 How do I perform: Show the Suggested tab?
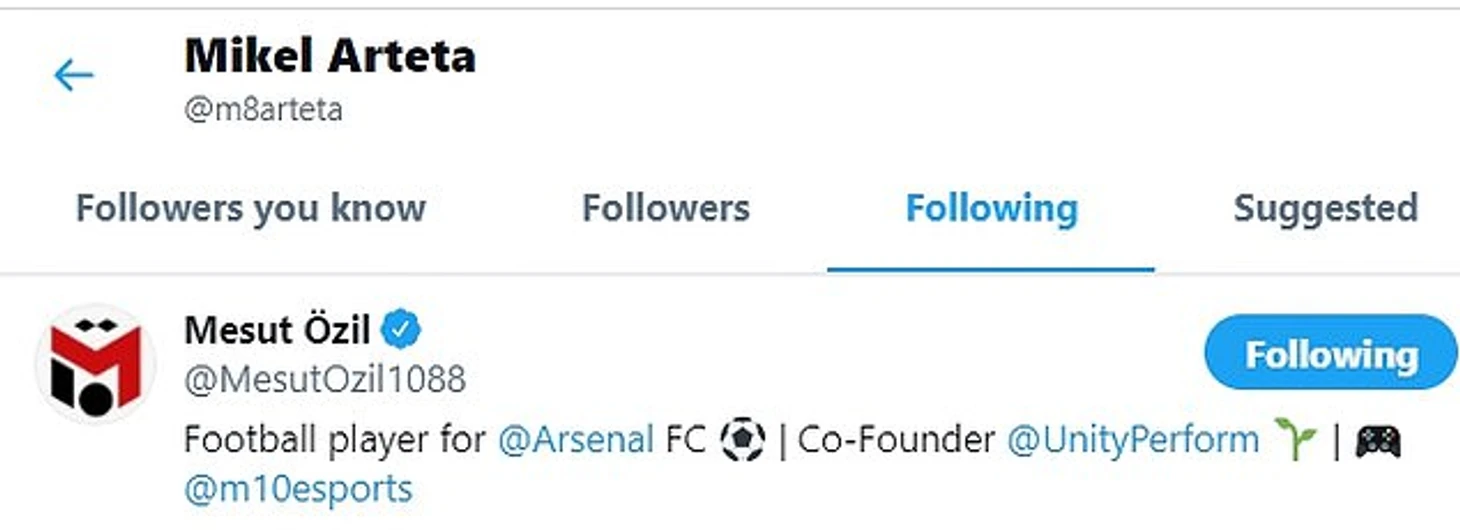click(1325, 208)
